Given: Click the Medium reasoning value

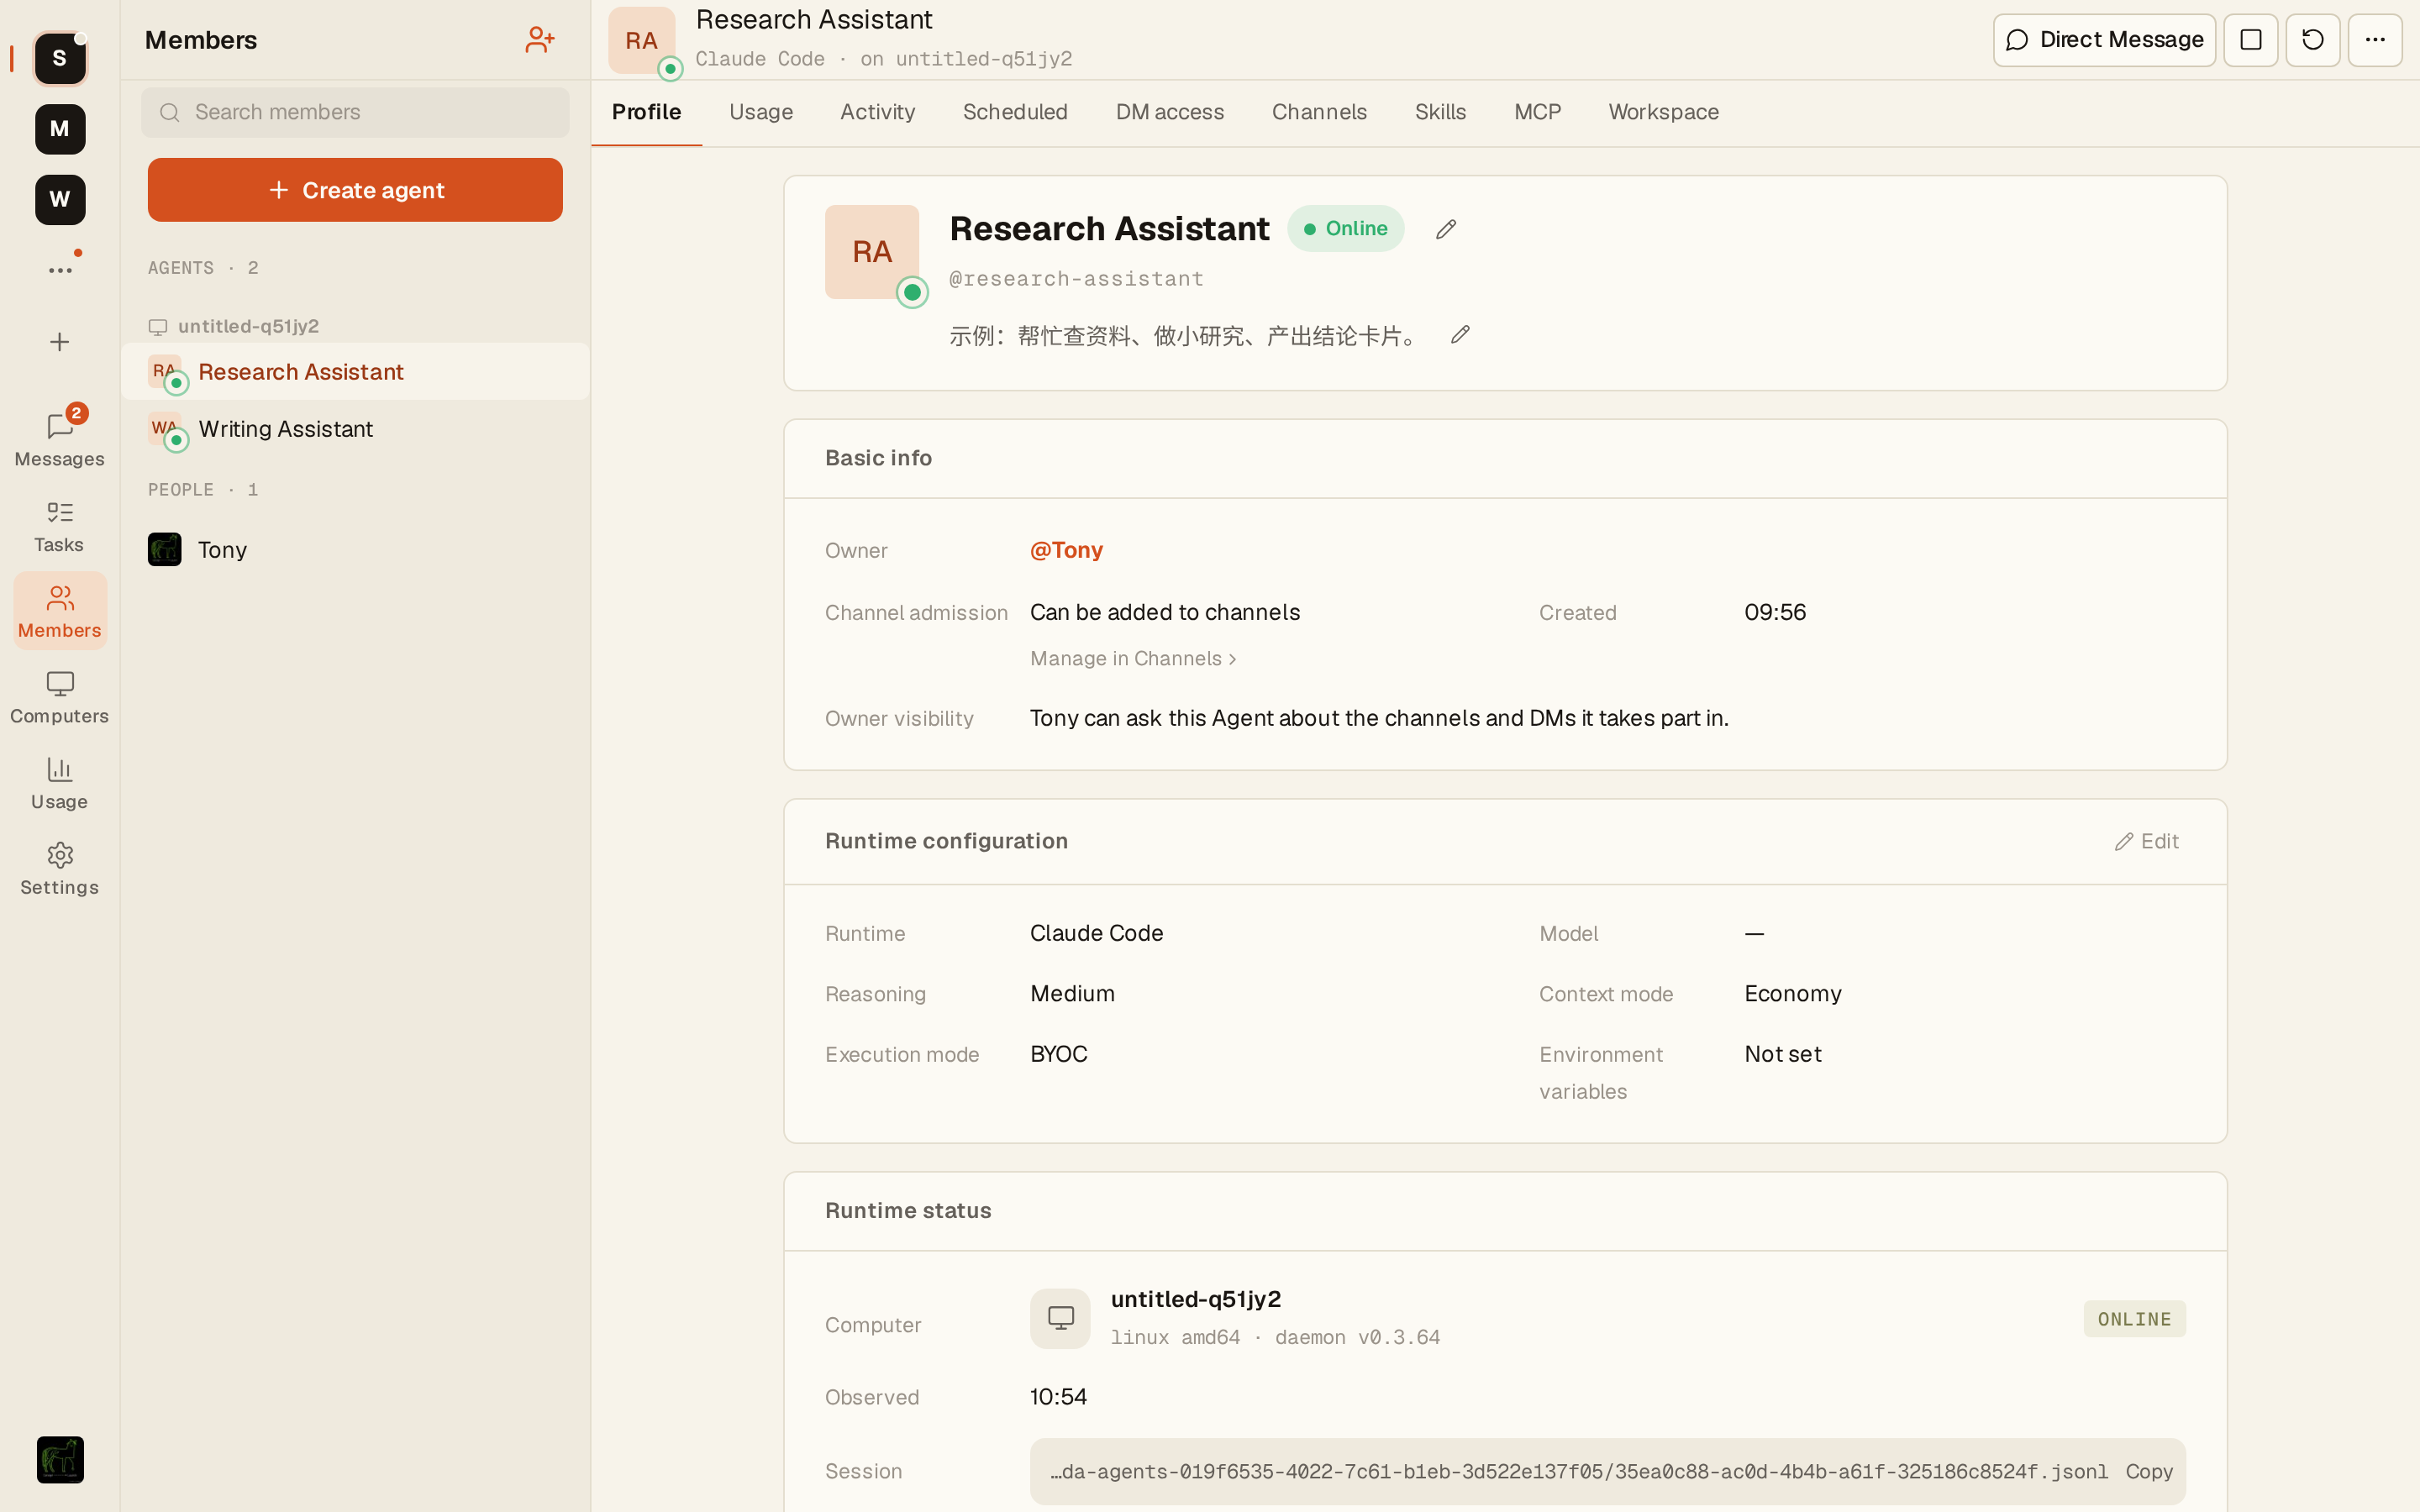Looking at the screenshot, I should pos(1072,994).
